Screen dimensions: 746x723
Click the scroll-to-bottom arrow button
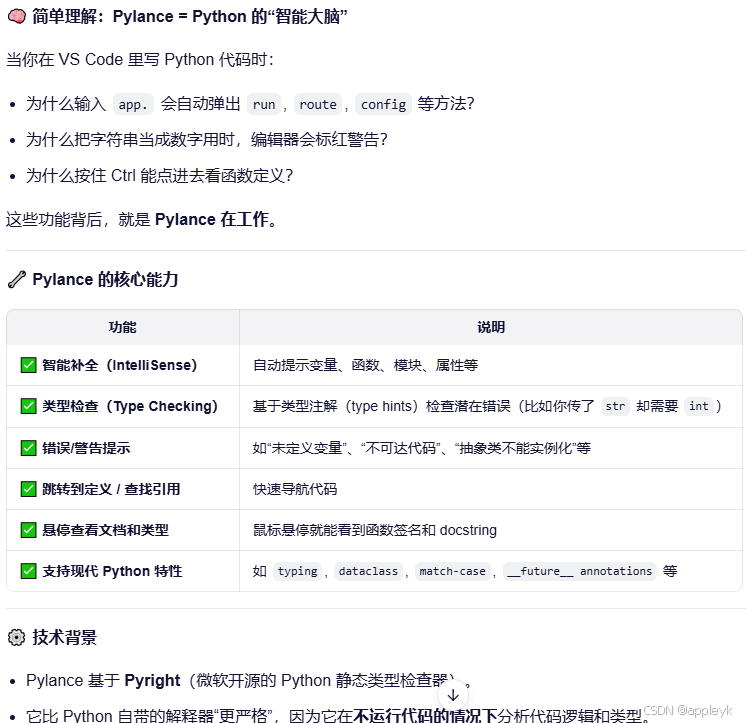pyautogui.click(x=453, y=695)
